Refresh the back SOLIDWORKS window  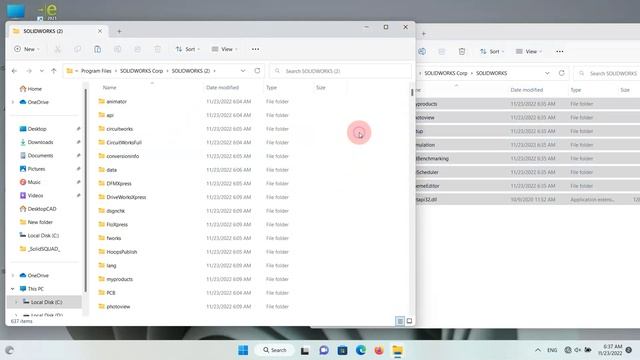(x=562, y=73)
